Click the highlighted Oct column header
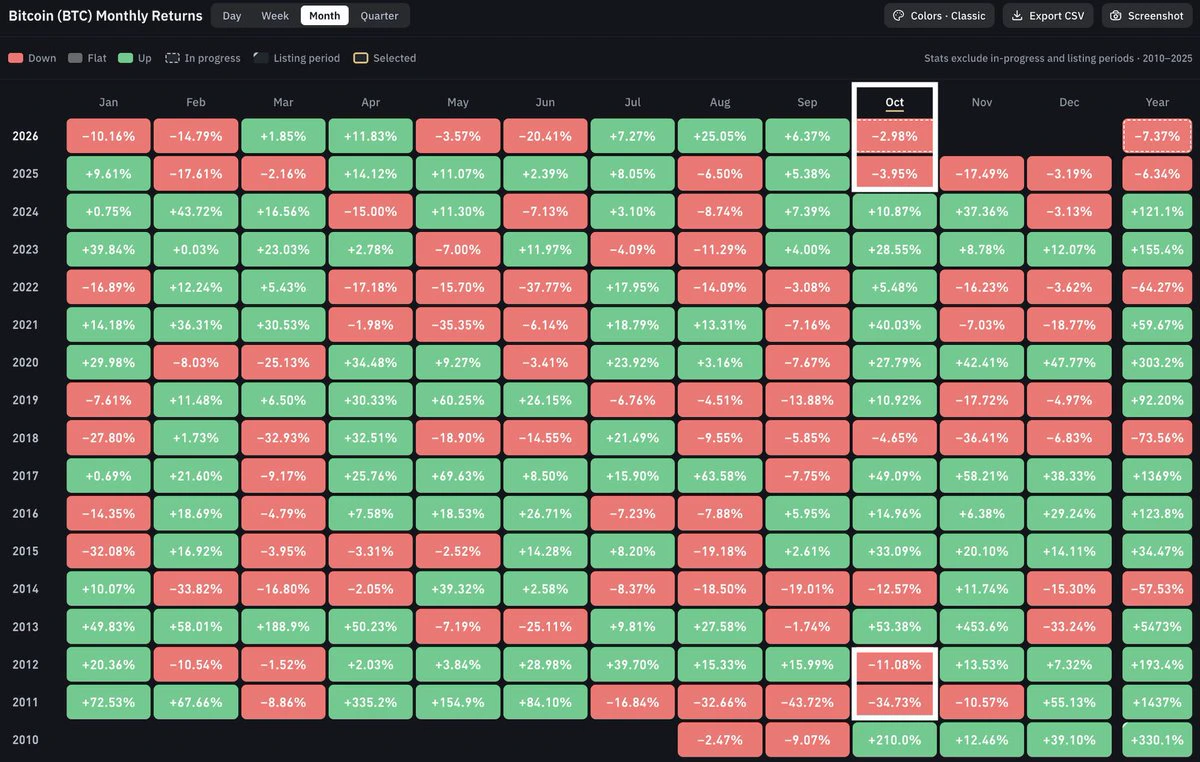The width and height of the screenshot is (1200, 762). coord(894,102)
